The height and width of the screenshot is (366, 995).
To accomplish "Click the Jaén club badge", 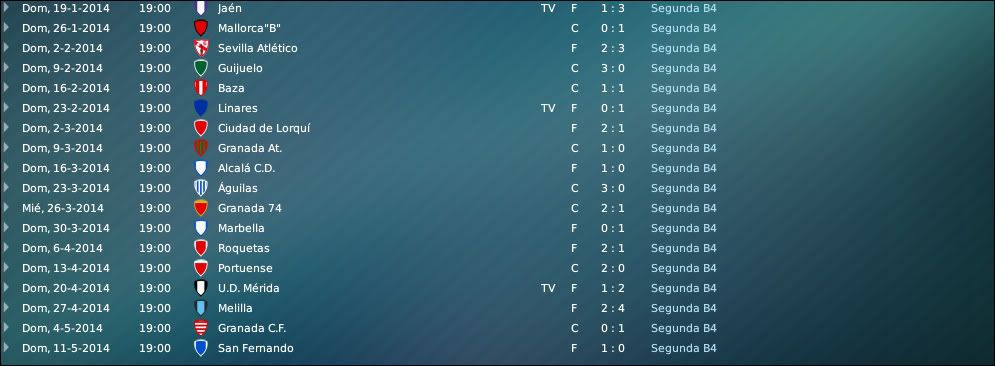I will [x=201, y=8].
